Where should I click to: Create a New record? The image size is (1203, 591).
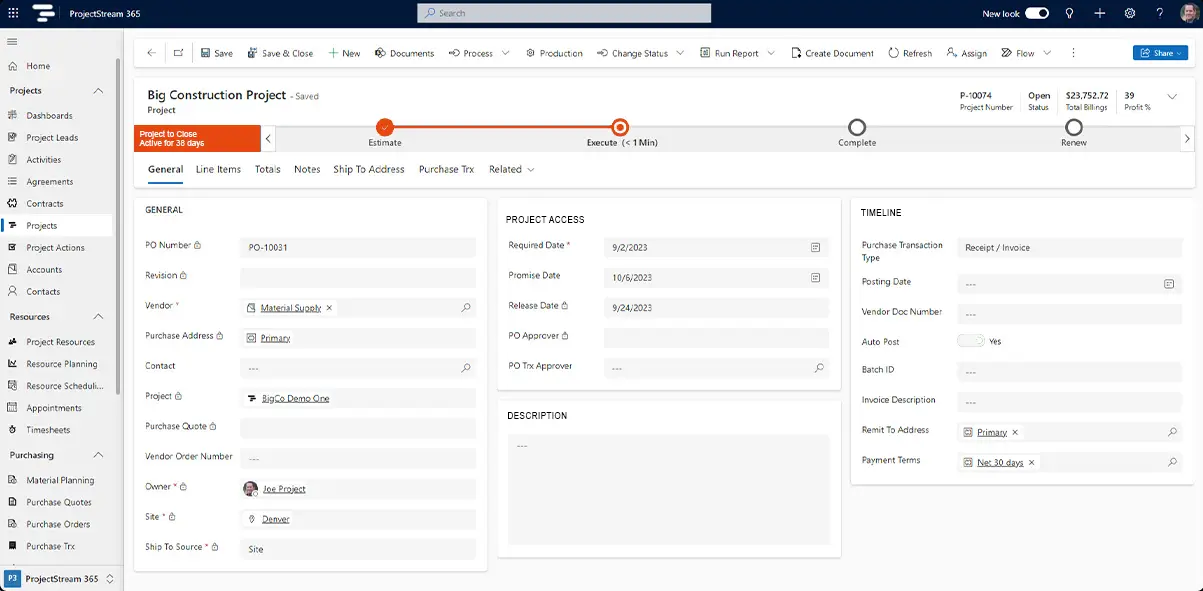pos(344,53)
